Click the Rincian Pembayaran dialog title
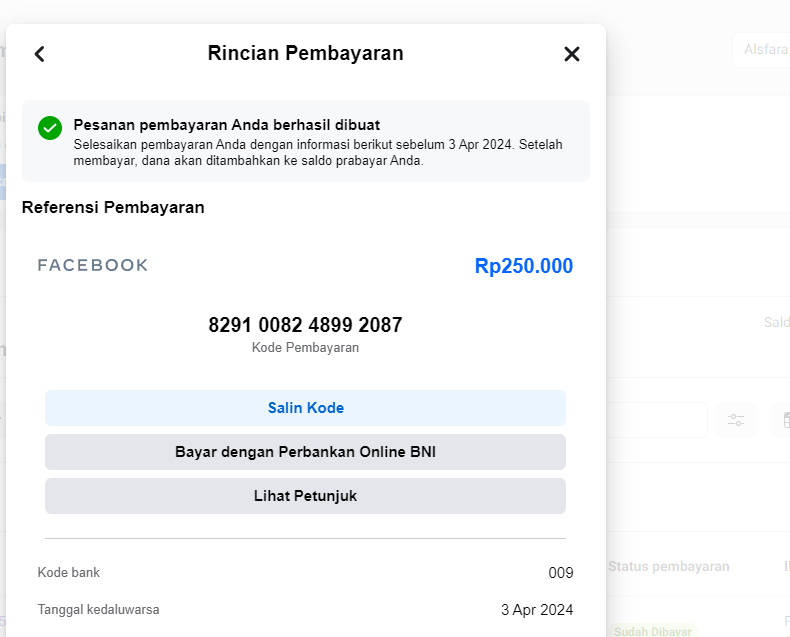The image size is (790, 637). click(305, 54)
